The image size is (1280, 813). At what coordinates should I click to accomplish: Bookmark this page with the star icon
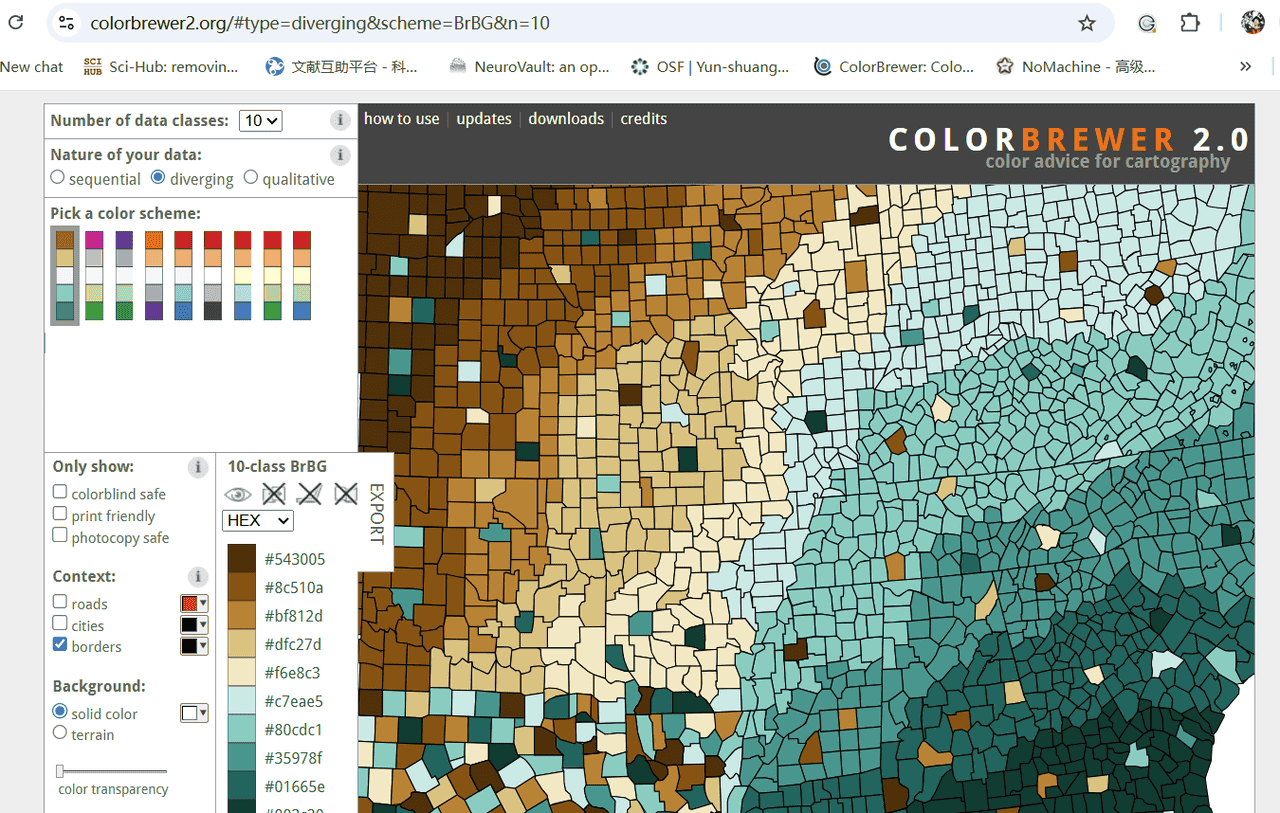pos(1087,23)
